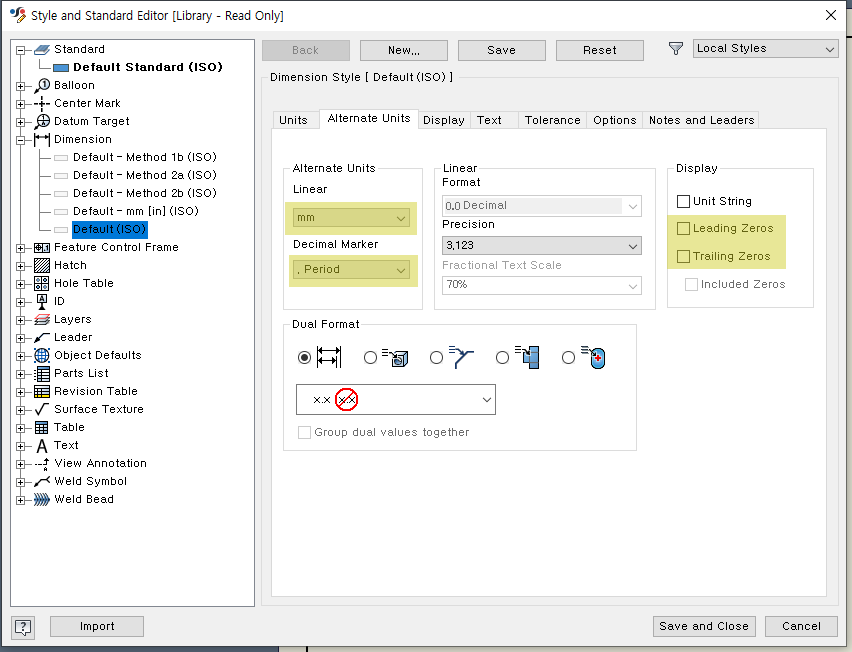Switch to the Notes and Leaders tab

701,120
